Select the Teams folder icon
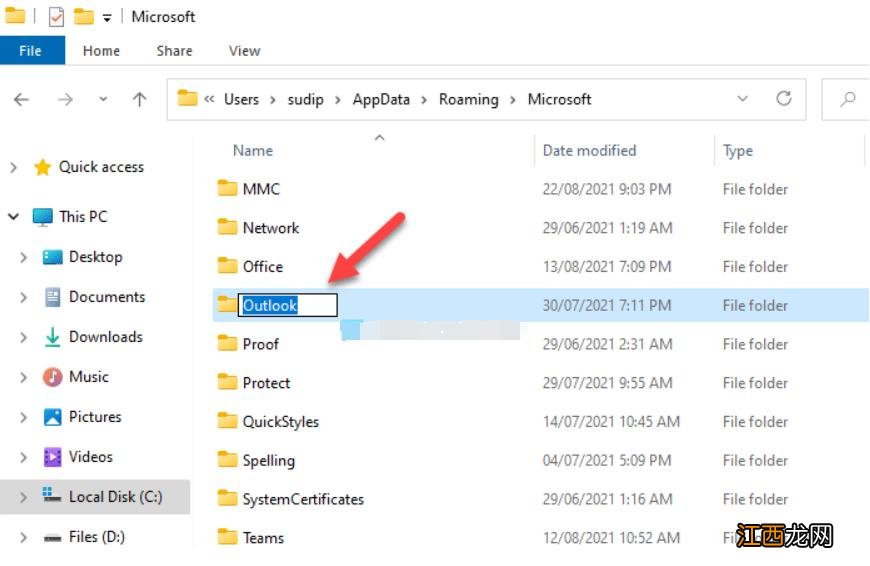Image resolution: width=870 pixels, height=566 pixels. (227, 537)
